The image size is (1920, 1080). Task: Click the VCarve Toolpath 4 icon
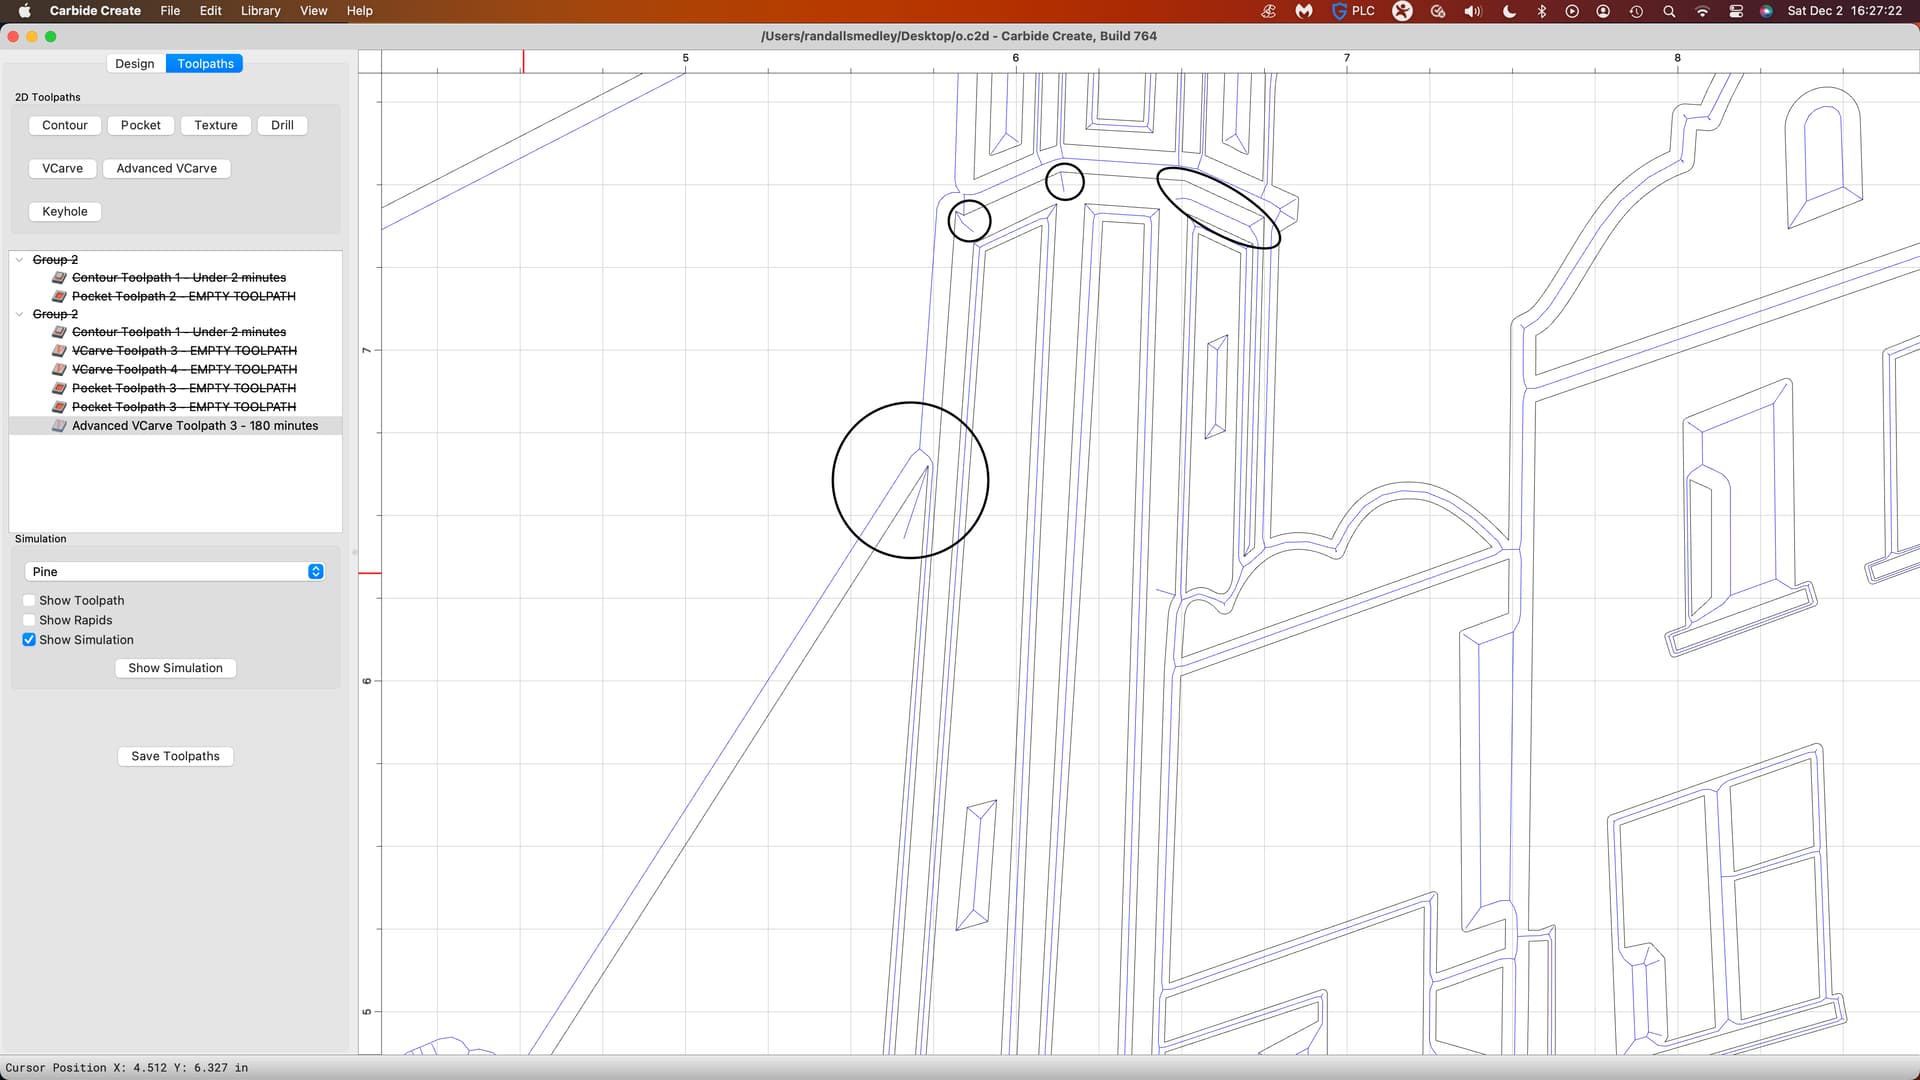click(x=59, y=370)
